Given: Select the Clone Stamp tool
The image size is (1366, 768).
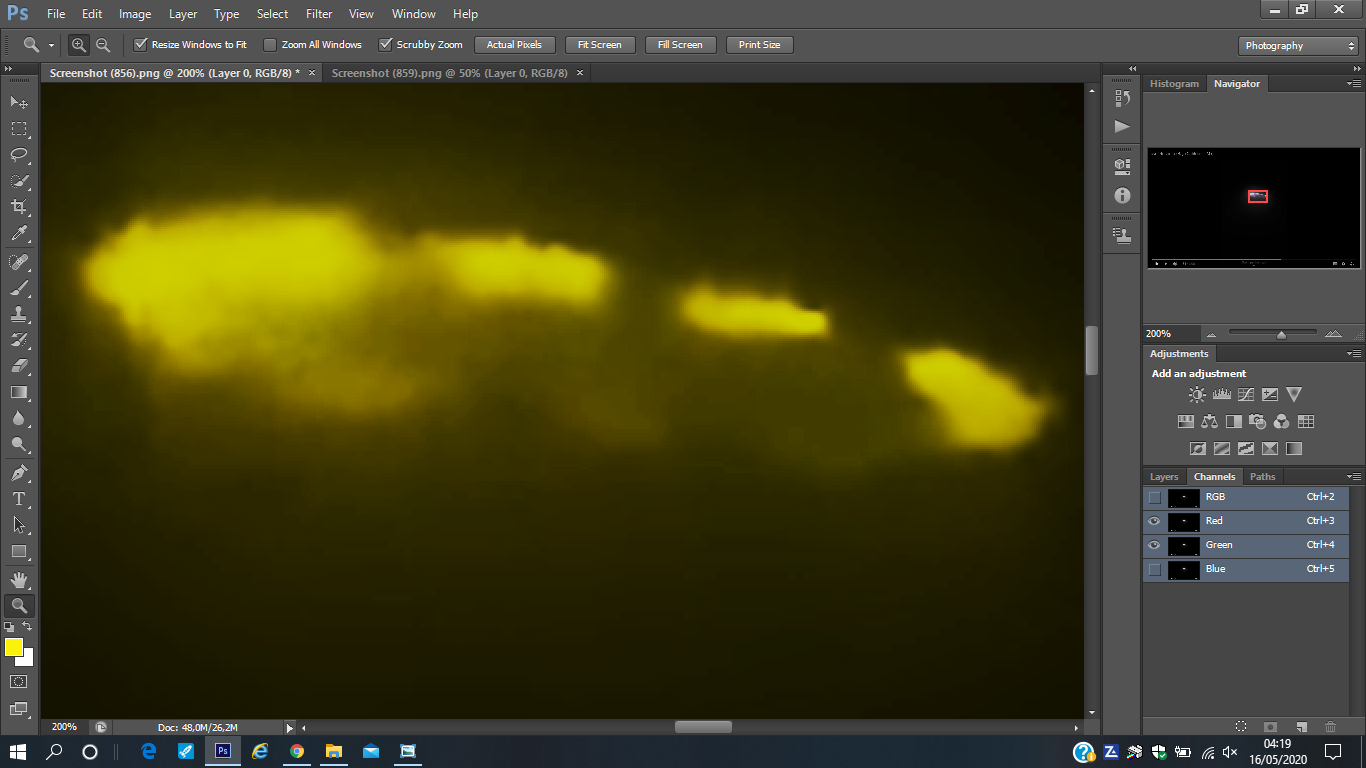Looking at the screenshot, I should [x=19, y=313].
